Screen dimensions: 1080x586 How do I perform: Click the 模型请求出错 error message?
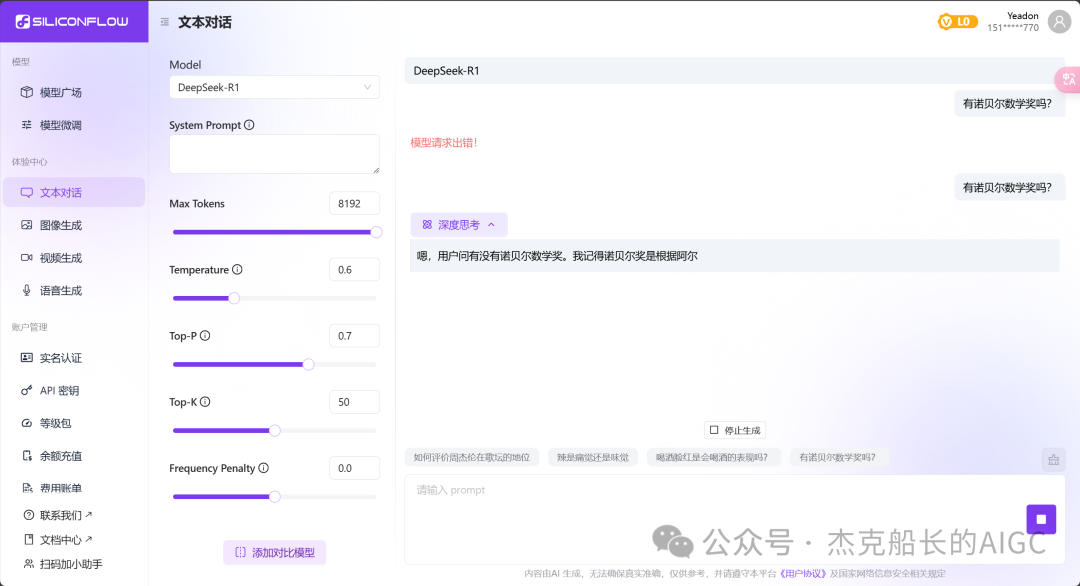(444, 143)
